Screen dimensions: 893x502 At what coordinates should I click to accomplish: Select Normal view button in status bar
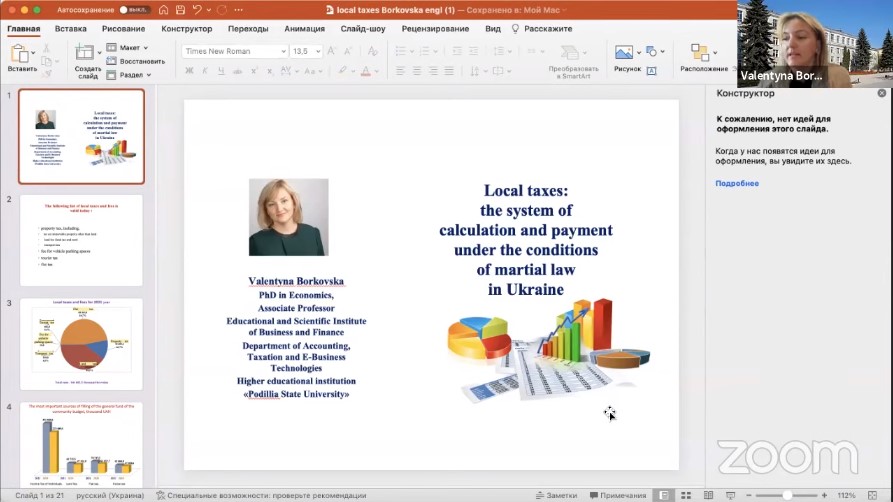coord(664,495)
